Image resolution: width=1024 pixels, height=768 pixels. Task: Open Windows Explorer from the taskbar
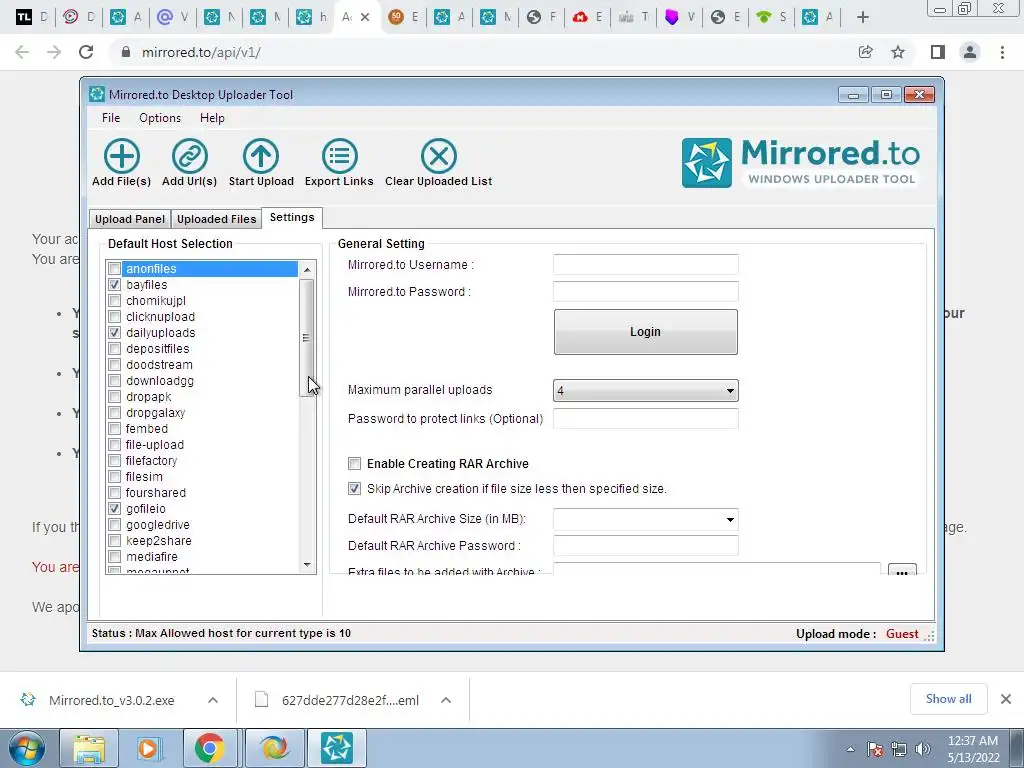(89, 748)
